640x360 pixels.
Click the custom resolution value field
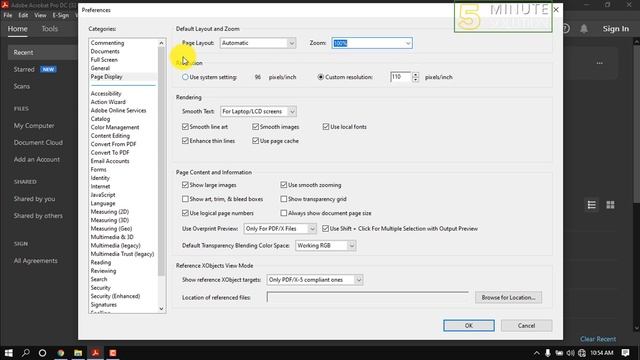pyautogui.click(x=400, y=77)
